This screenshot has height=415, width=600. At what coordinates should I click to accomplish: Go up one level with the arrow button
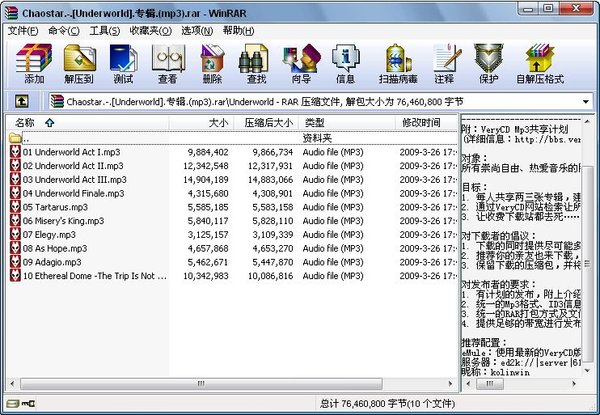(22, 102)
